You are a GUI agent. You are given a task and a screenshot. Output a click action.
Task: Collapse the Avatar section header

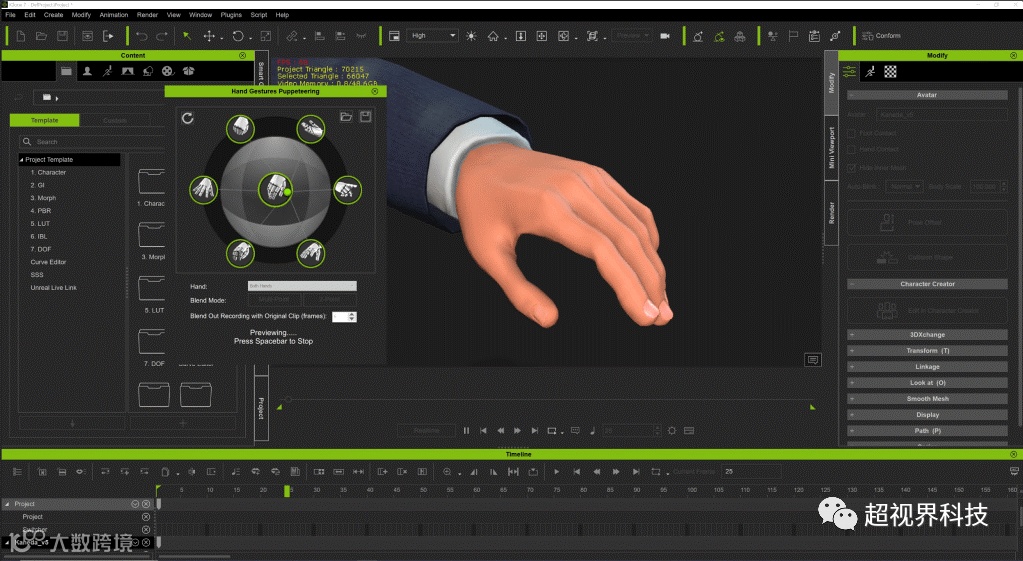tap(927, 95)
